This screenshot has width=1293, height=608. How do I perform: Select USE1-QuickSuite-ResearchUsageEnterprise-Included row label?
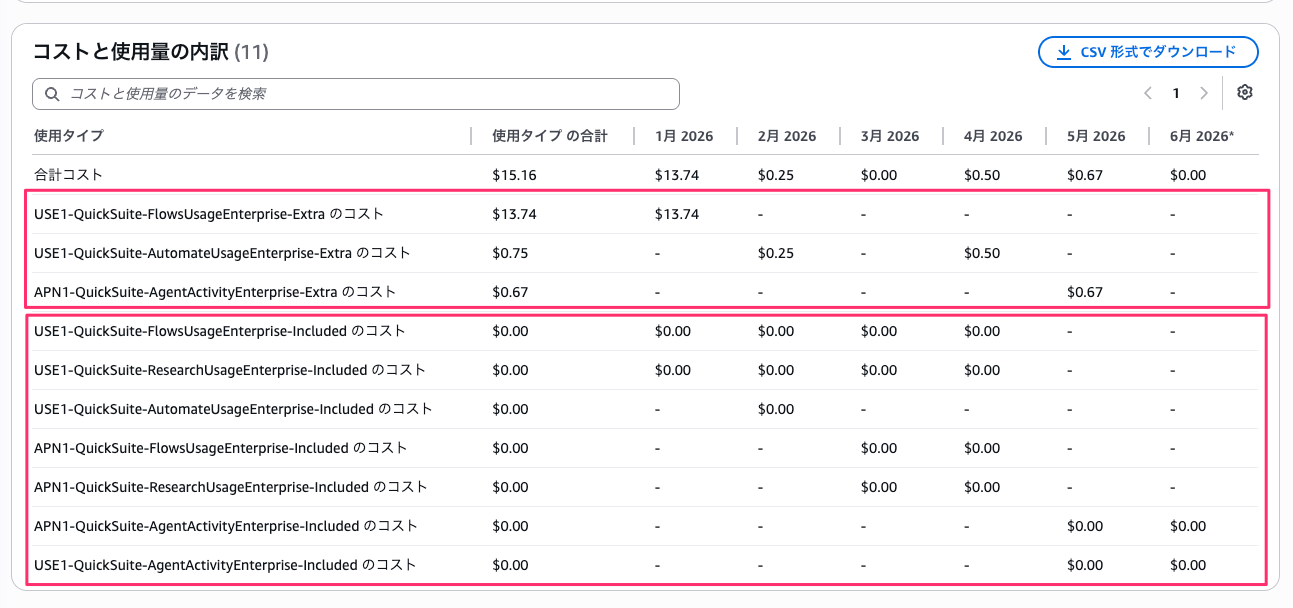pos(230,370)
